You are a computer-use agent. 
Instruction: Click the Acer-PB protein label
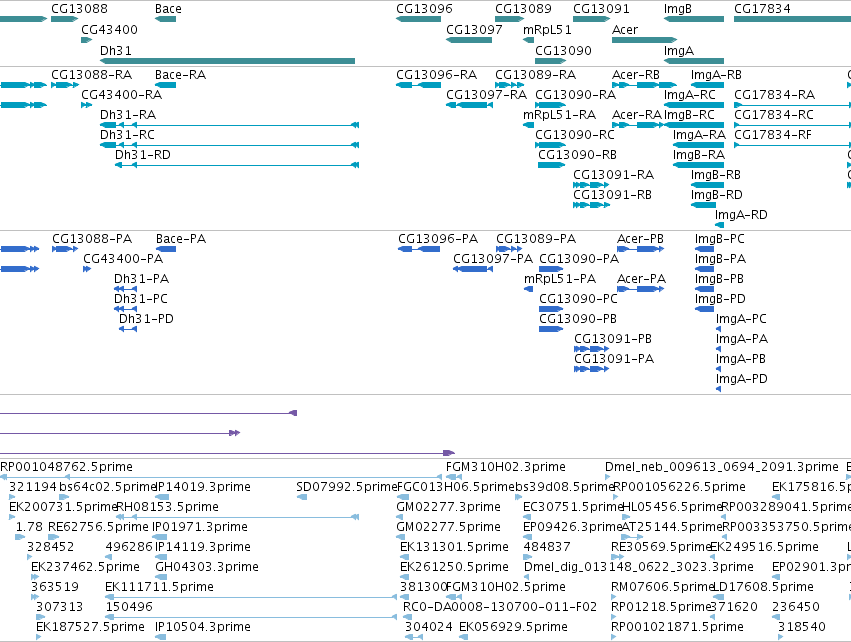pyautogui.click(x=640, y=239)
